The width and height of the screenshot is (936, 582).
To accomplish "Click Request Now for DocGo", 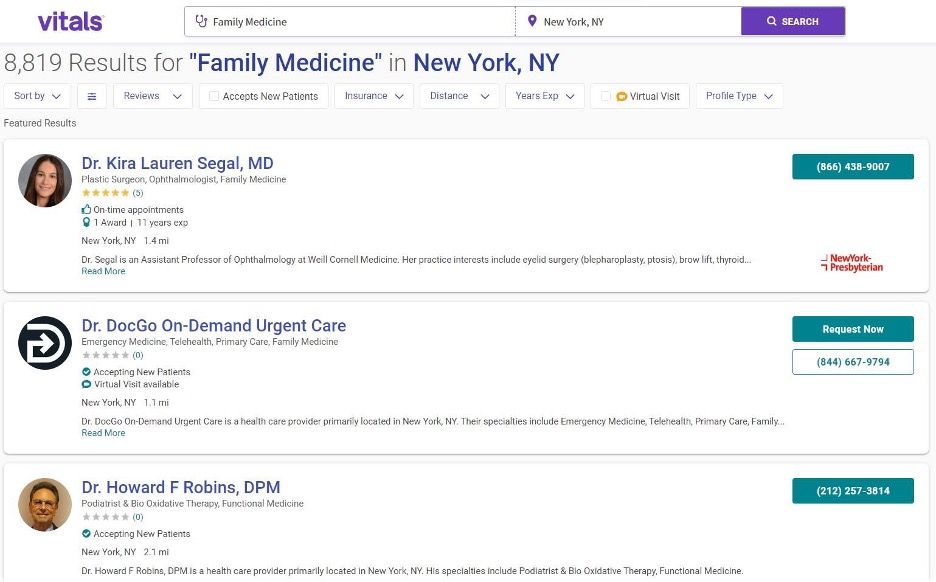I will point(852,329).
